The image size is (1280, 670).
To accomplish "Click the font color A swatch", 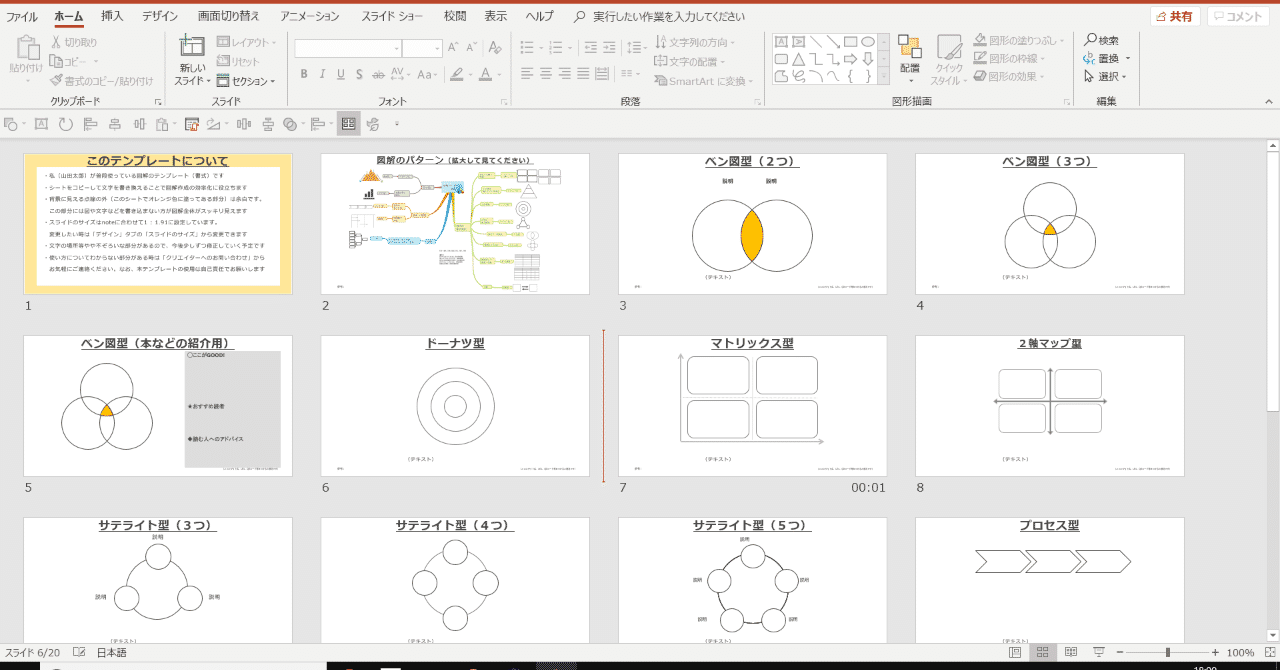I will coord(484,74).
